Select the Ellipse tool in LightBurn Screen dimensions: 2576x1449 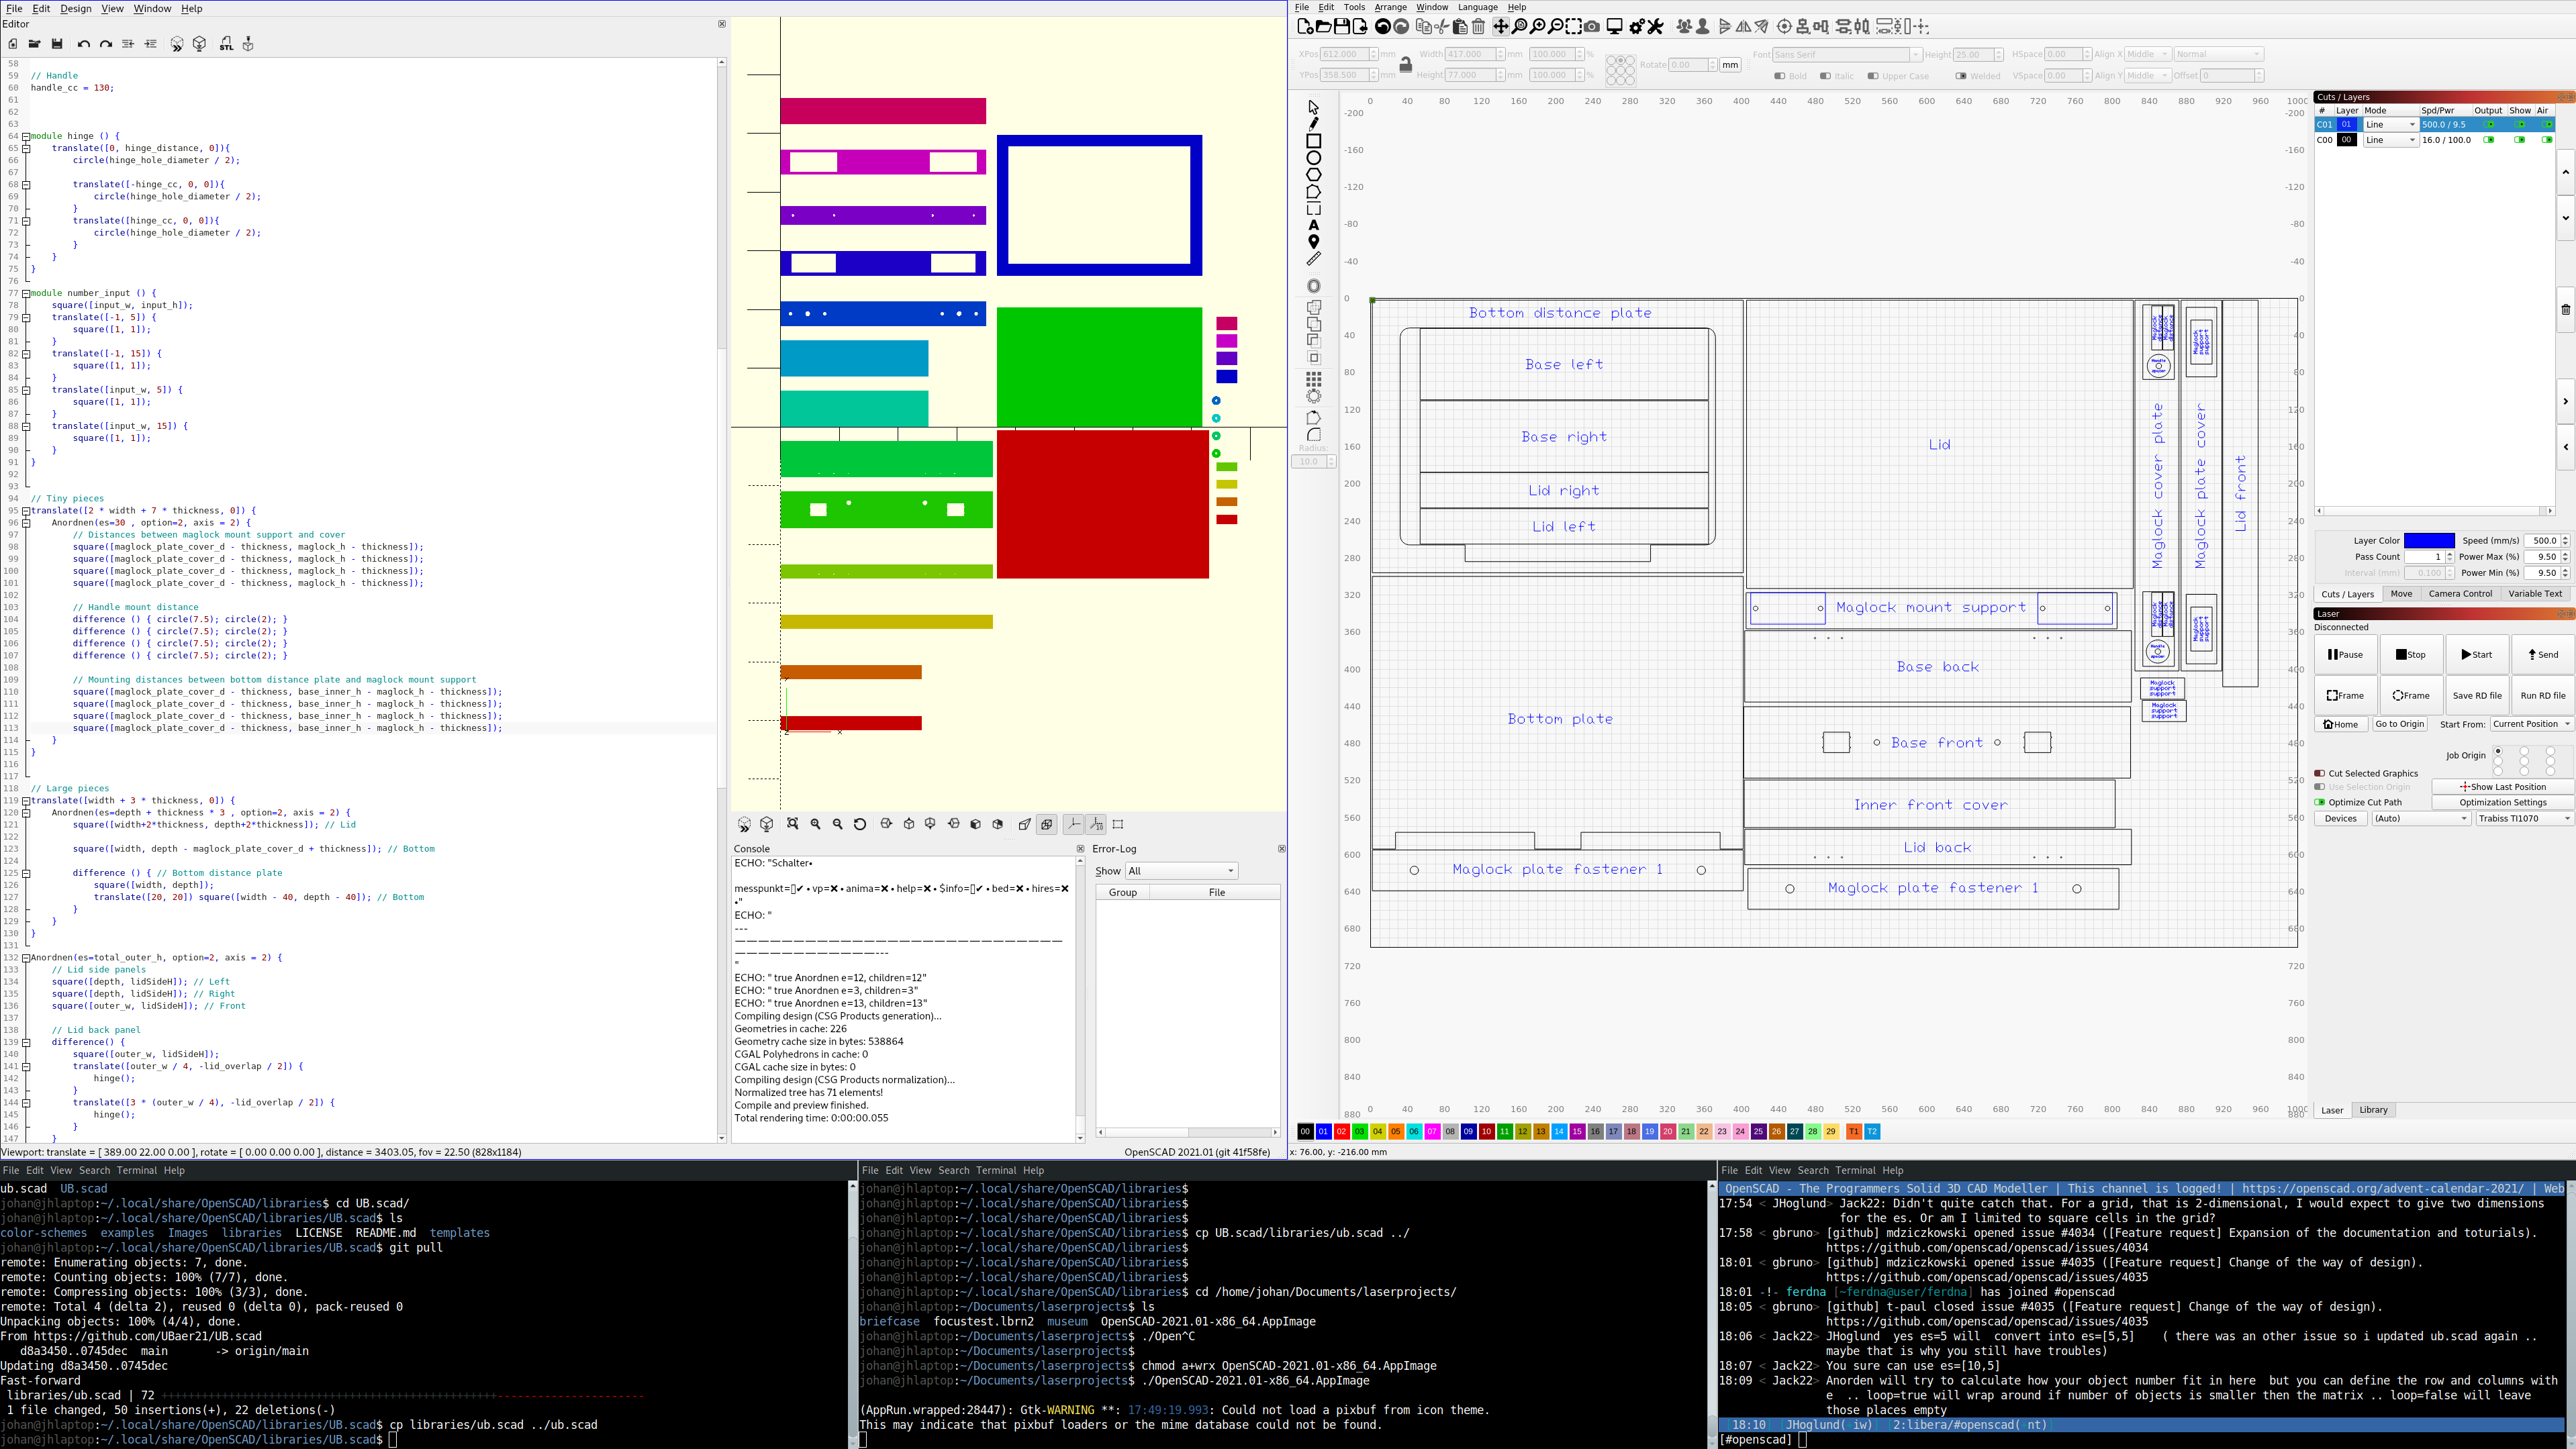[x=1314, y=158]
